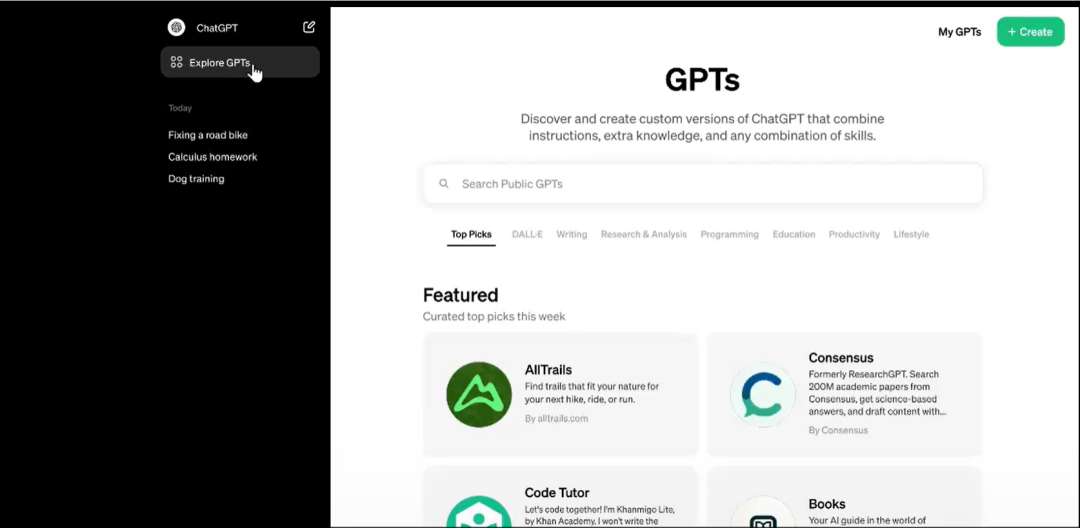Click the green Create button
Screen dimensions: 1080x528
click(1030, 32)
